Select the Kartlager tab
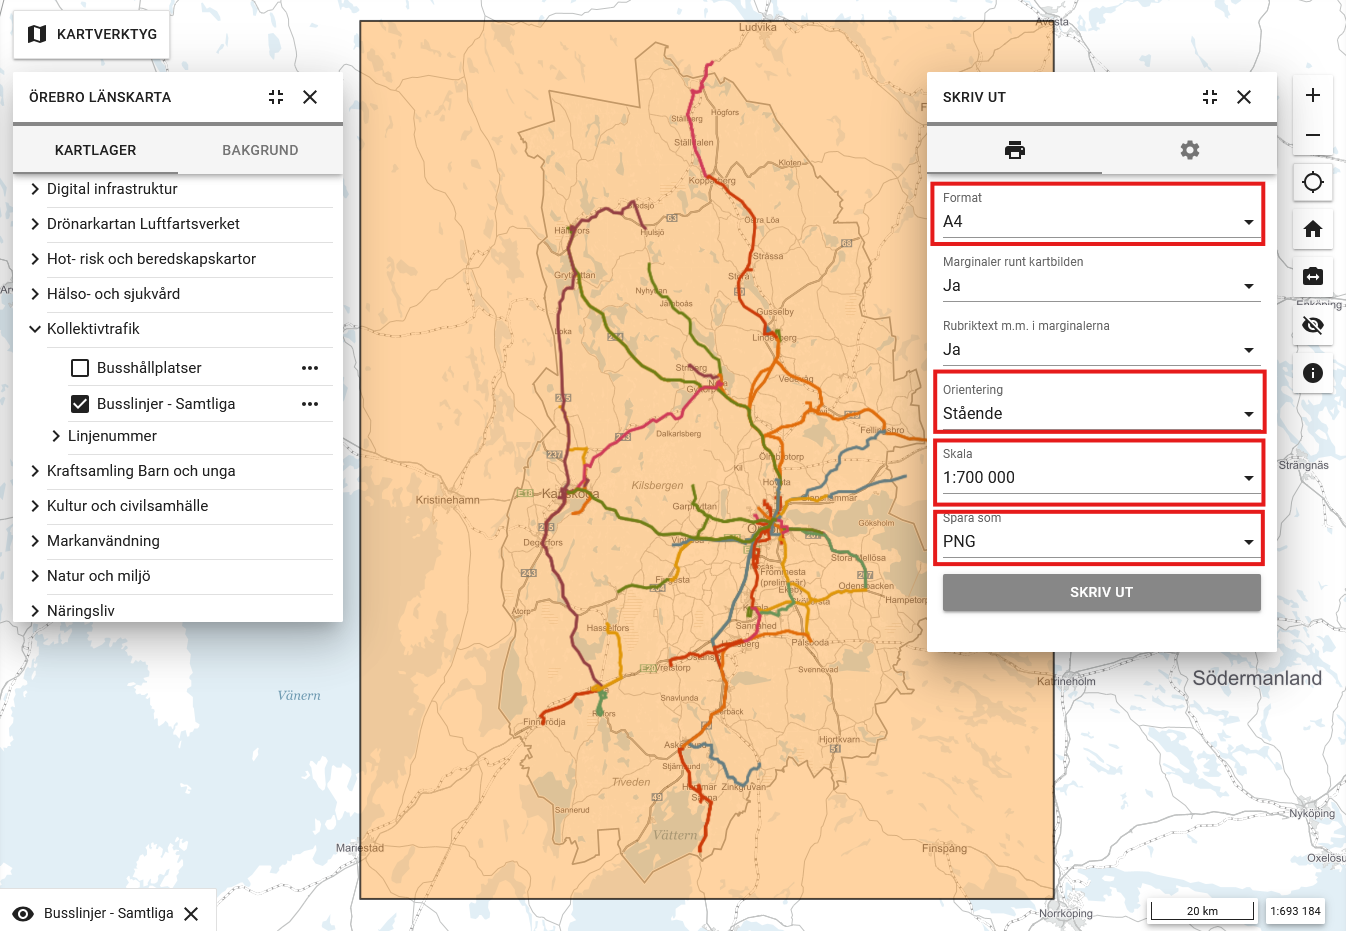 [95, 150]
